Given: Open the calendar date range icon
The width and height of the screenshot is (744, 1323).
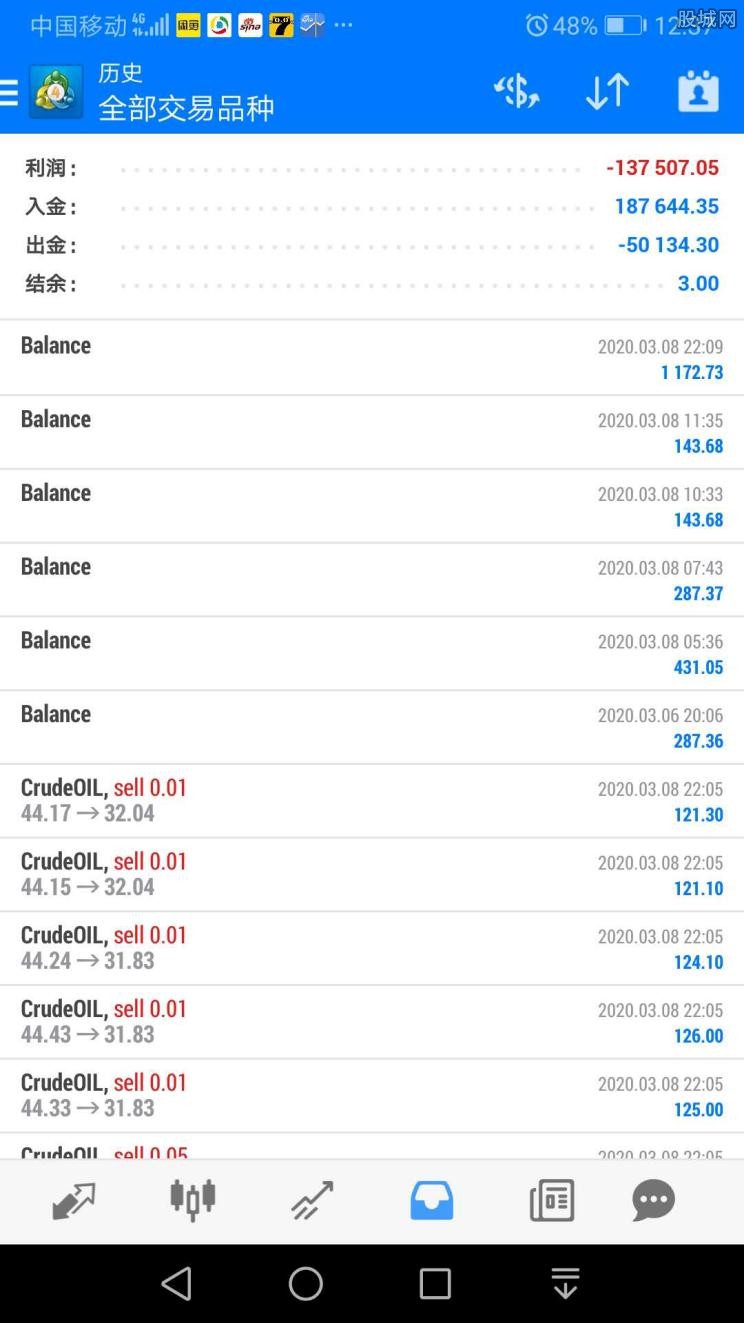Looking at the screenshot, I should click(x=698, y=91).
